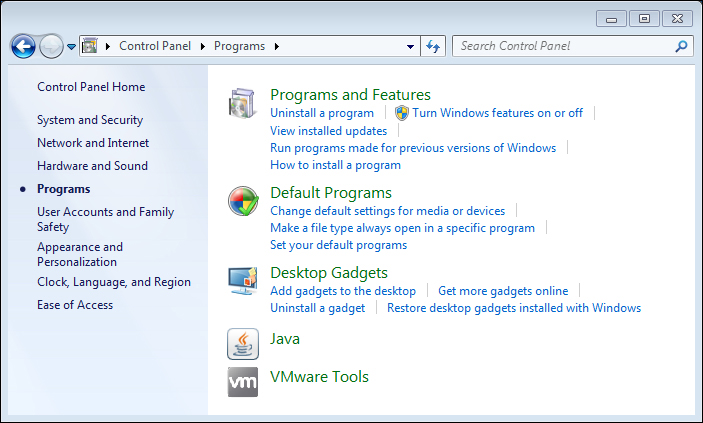
Task: Click the blue Back arrow button
Action: 23,46
